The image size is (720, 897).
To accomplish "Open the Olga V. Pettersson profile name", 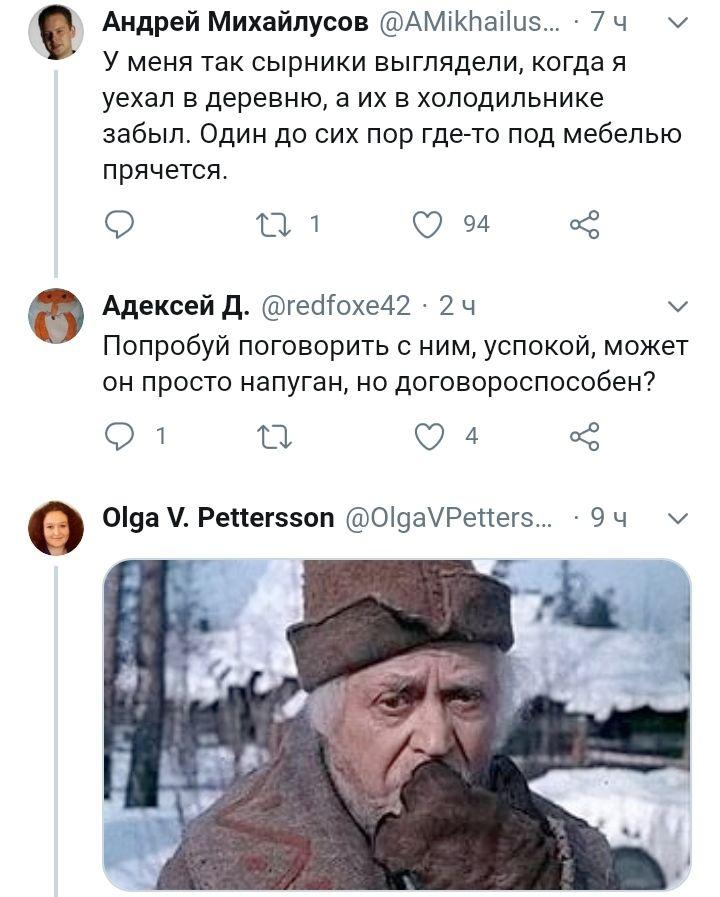I will click(x=218, y=518).
